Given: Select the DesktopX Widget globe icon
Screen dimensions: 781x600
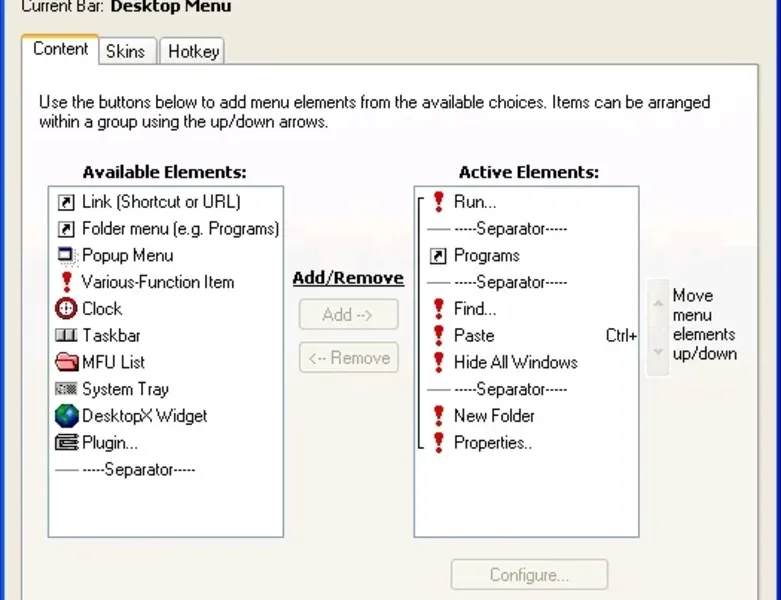Looking at the screenshot, I should [x=66, y=416].
